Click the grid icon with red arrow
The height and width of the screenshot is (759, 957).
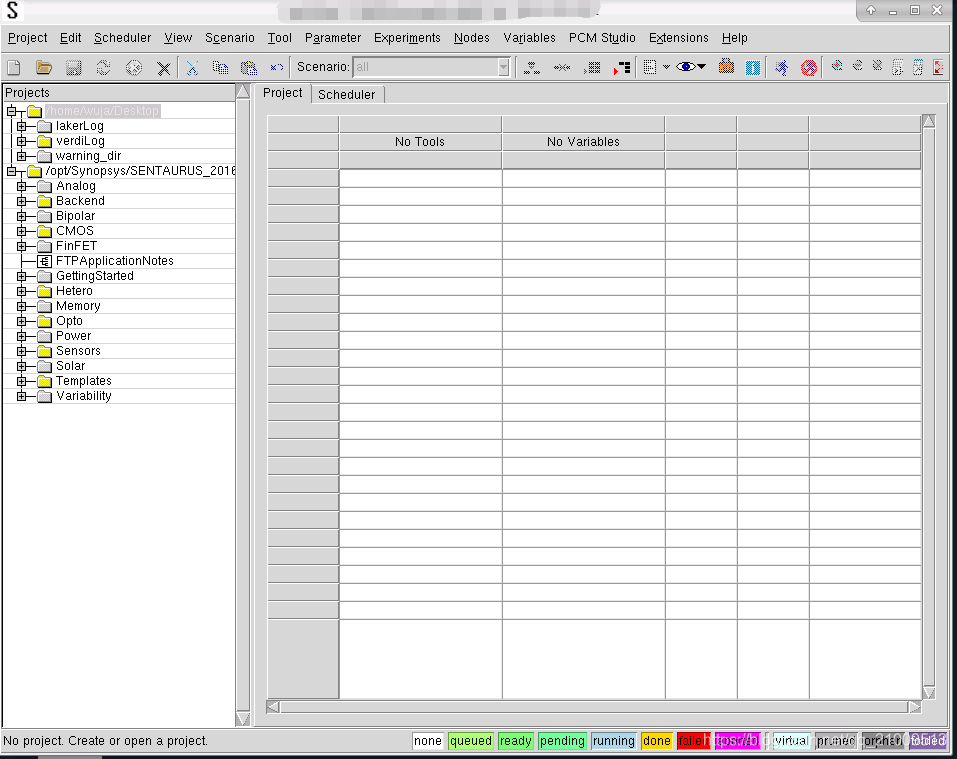click(x=592, y=67)
